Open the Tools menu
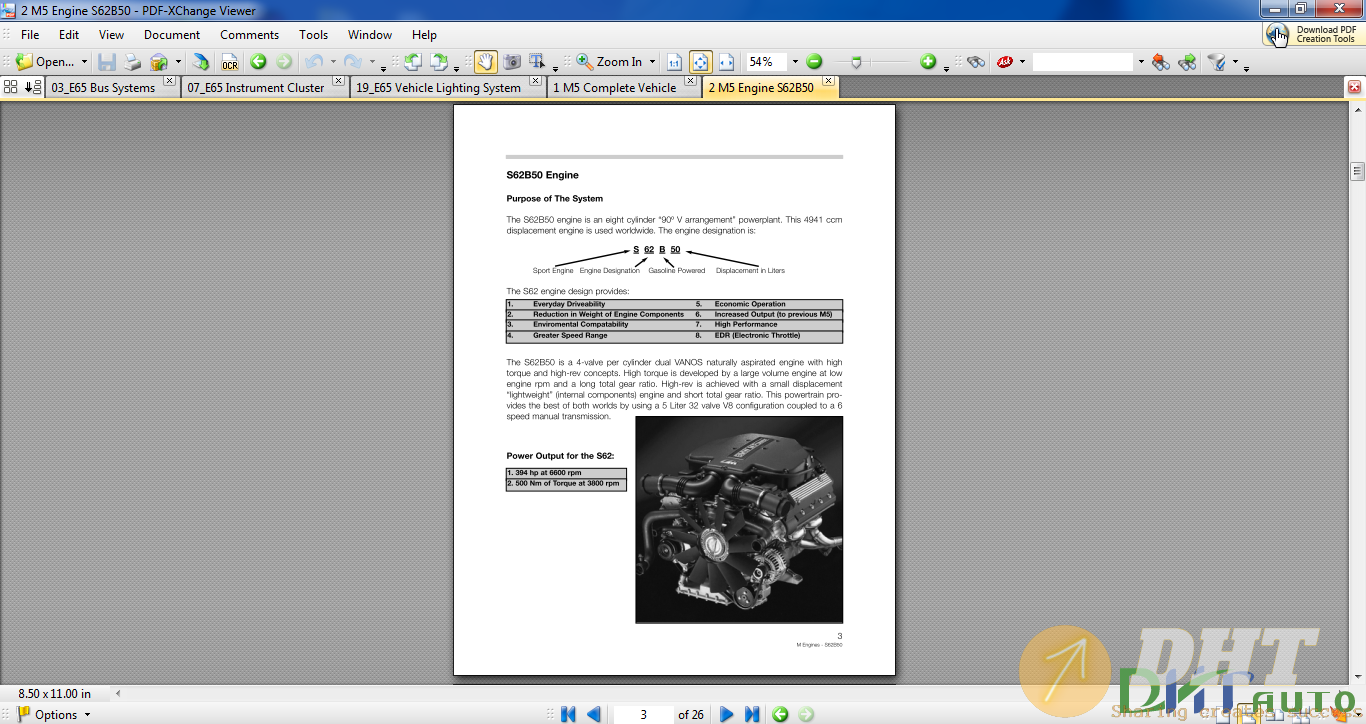This screenshot has height=724, width=1366. point(313,34)
